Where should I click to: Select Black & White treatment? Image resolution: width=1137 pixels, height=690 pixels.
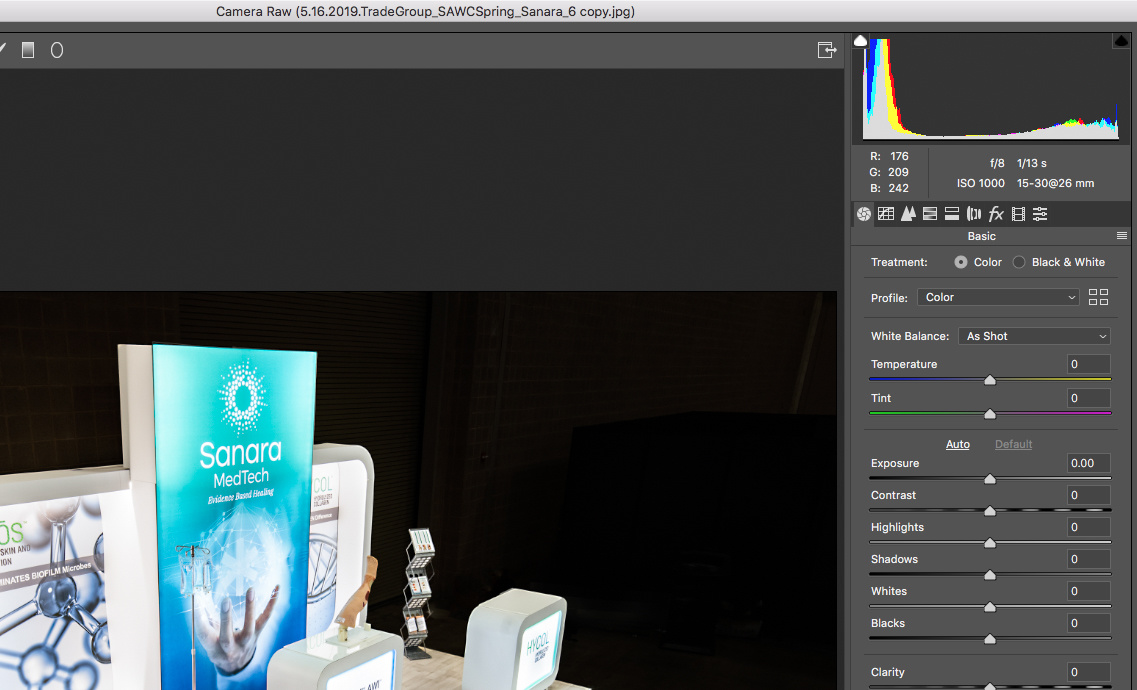point(1019,262)
